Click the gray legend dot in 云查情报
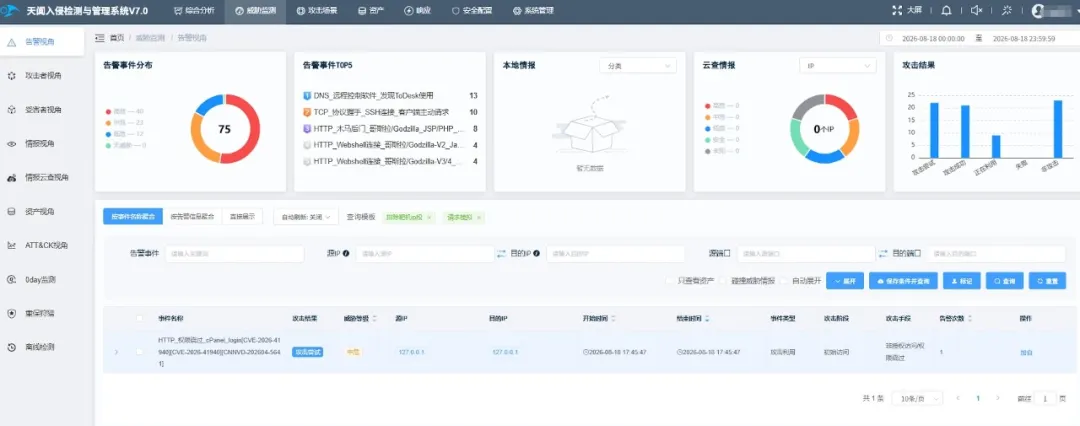The image size is (1080, 426). [x=707, y=150]
